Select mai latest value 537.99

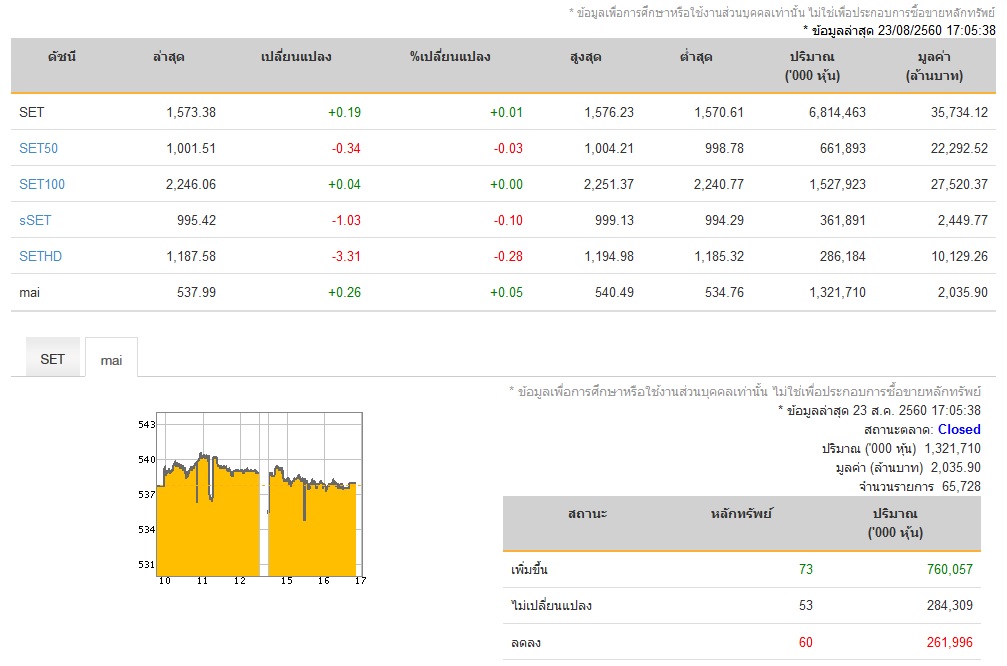197,292
